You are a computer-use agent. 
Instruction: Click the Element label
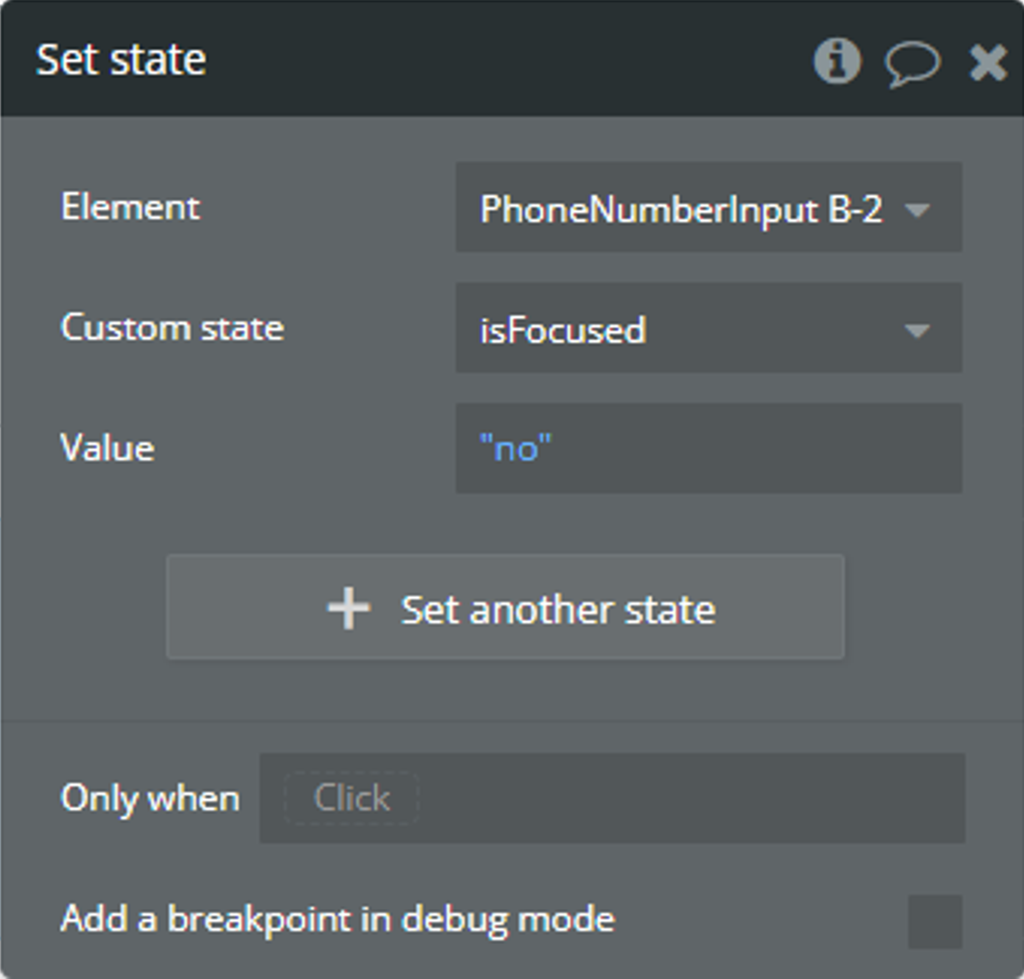(130, 207)
